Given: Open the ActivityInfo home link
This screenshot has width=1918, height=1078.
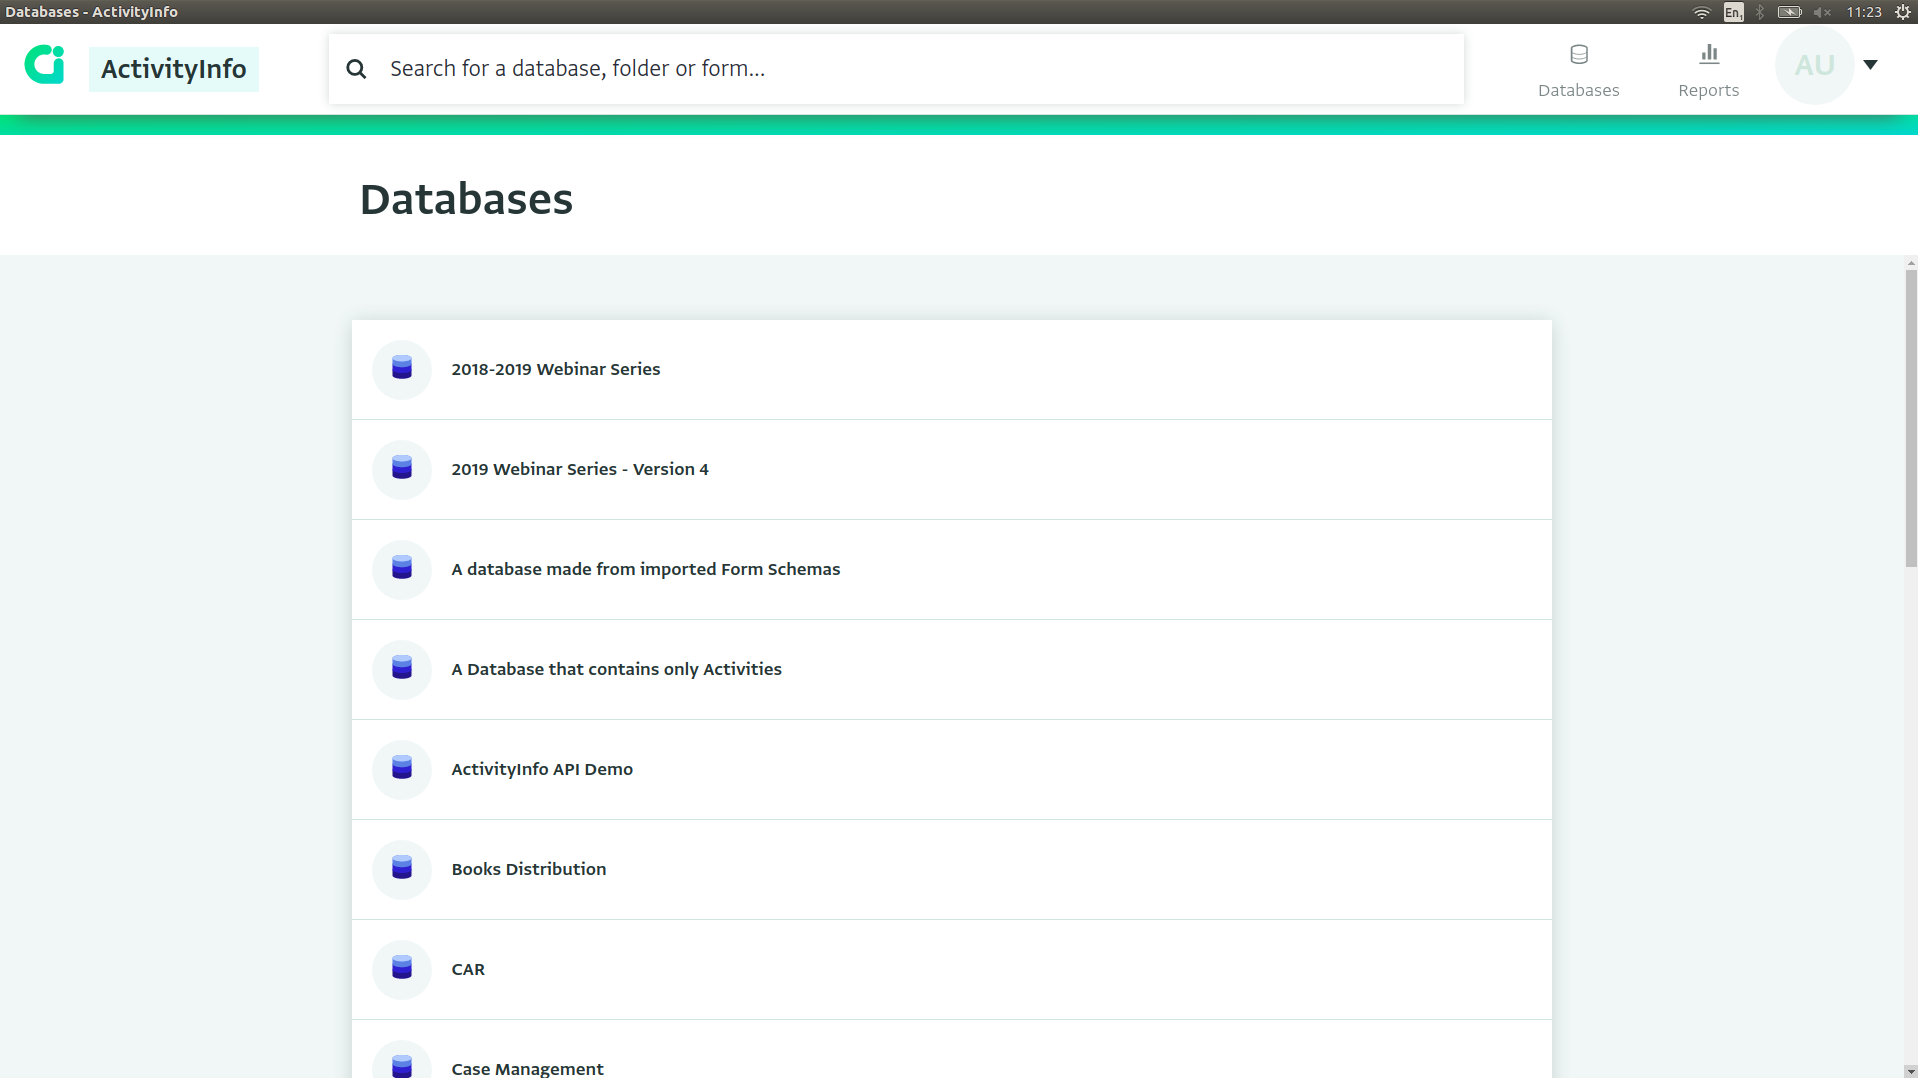Looking at the screenshot, I should tap(174, 69).
